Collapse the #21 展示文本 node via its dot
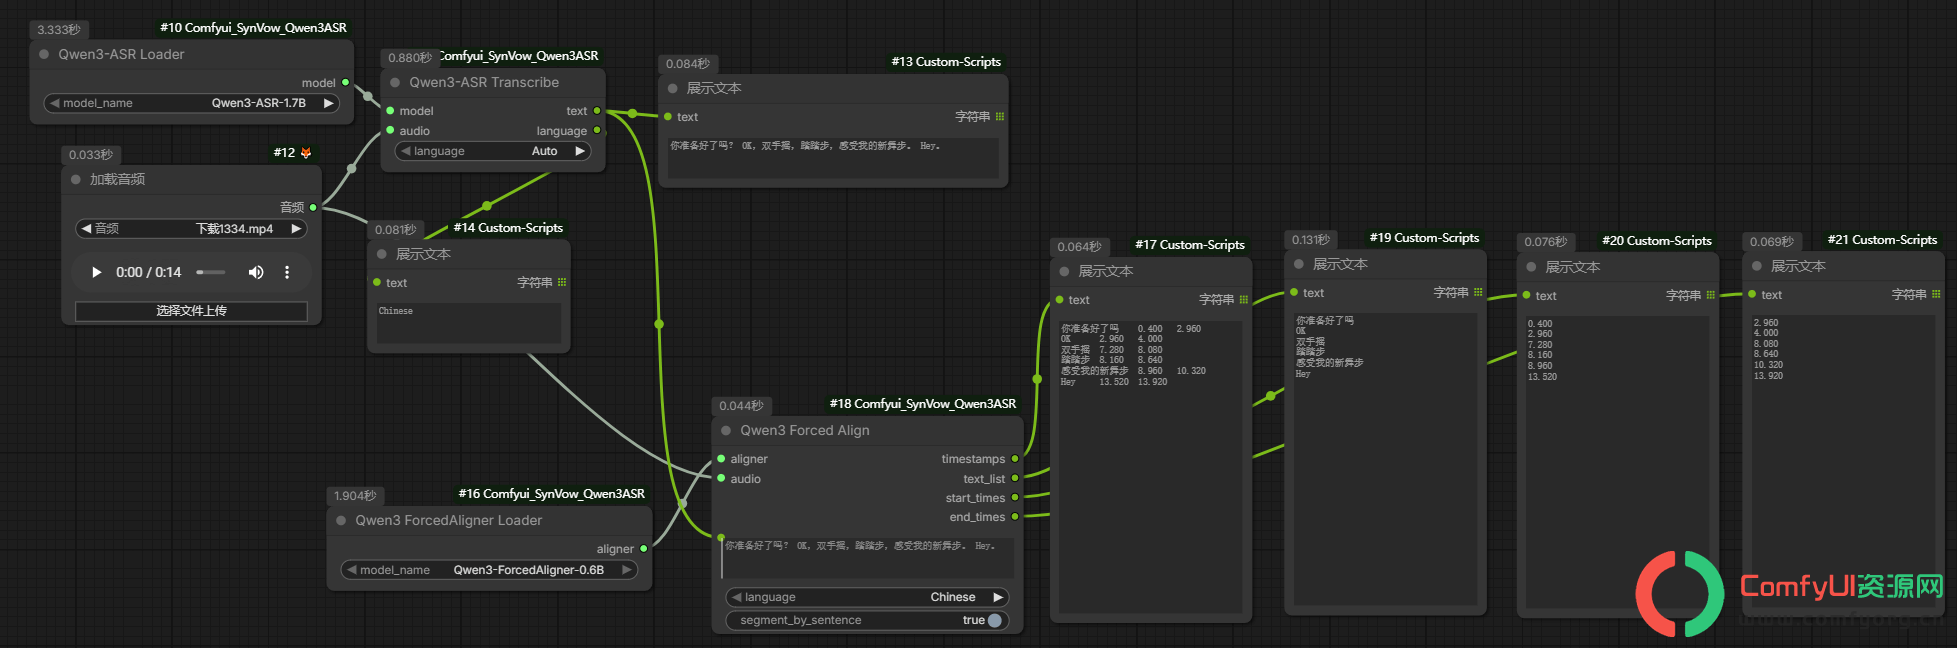This screenshot has width=1957, height=648. pos(1757,266)
